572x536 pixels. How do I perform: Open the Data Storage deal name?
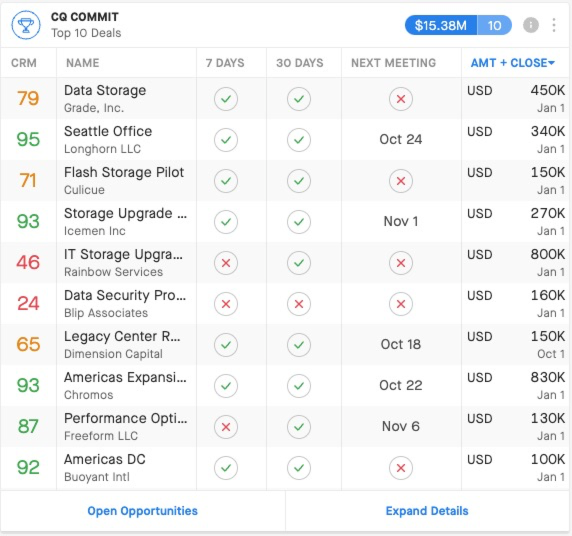pos(105,90)
